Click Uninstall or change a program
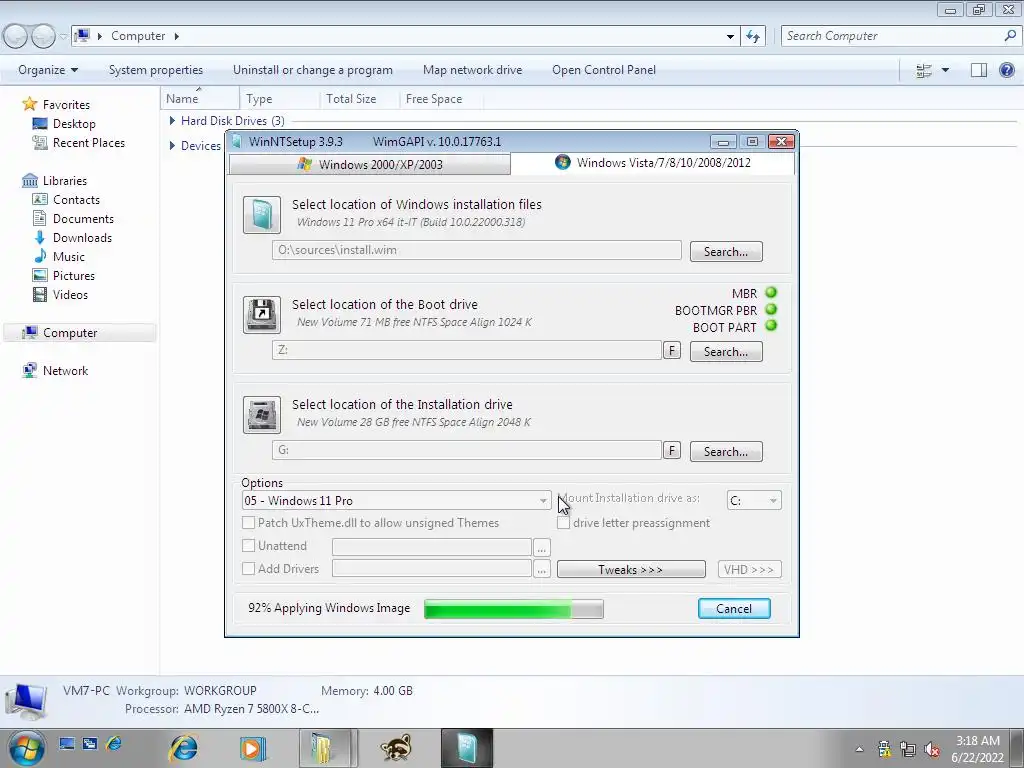 pyautogui.click(x=313, y=70)
